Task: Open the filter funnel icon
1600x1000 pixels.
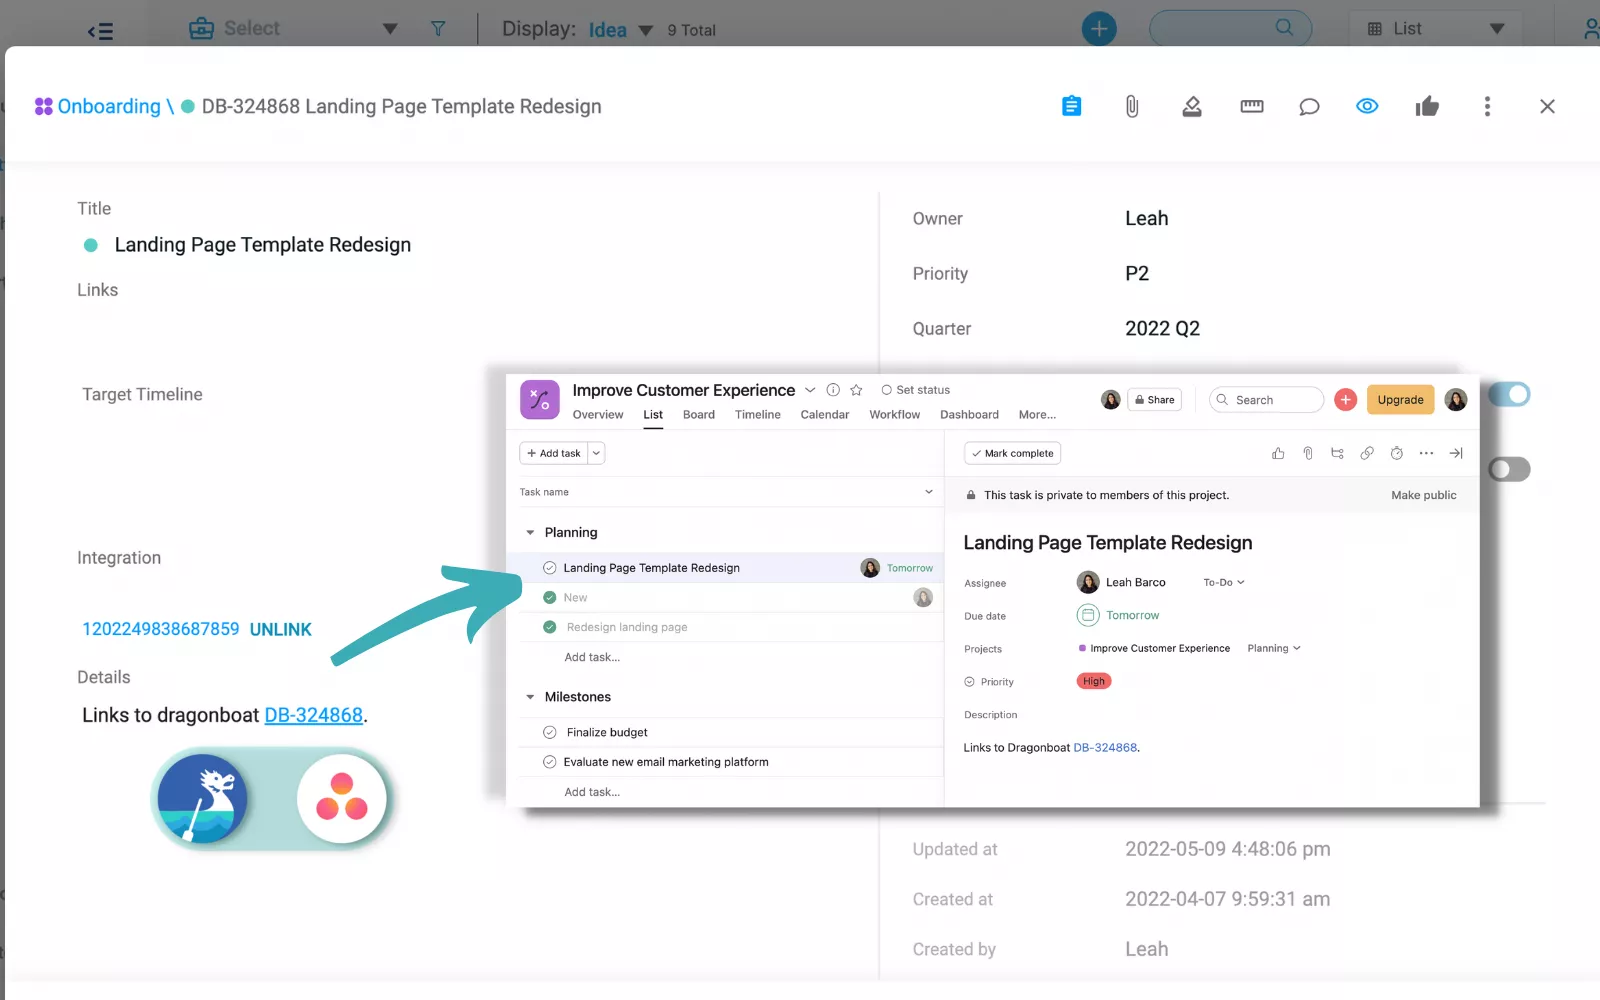Action: 438,29
